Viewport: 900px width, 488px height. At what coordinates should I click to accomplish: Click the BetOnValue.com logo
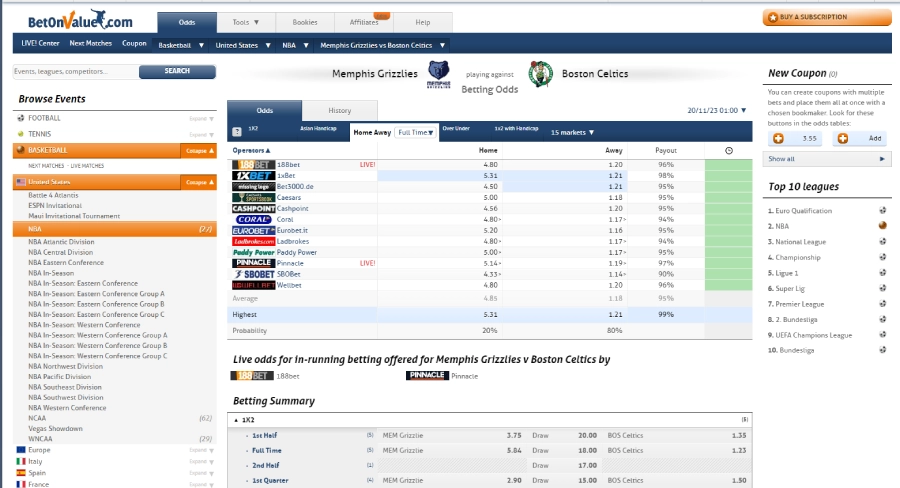point(80,21)
